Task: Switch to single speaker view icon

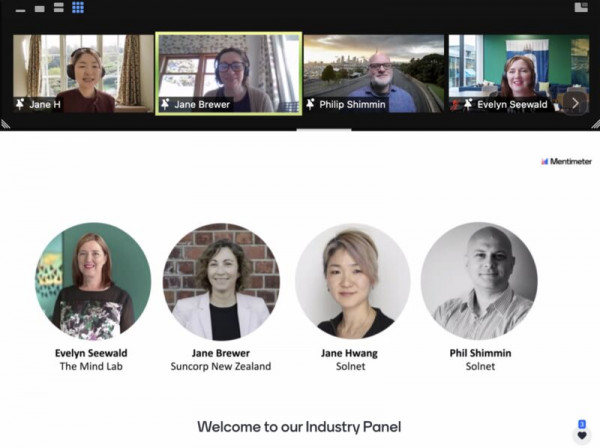Action: (39, 8)
